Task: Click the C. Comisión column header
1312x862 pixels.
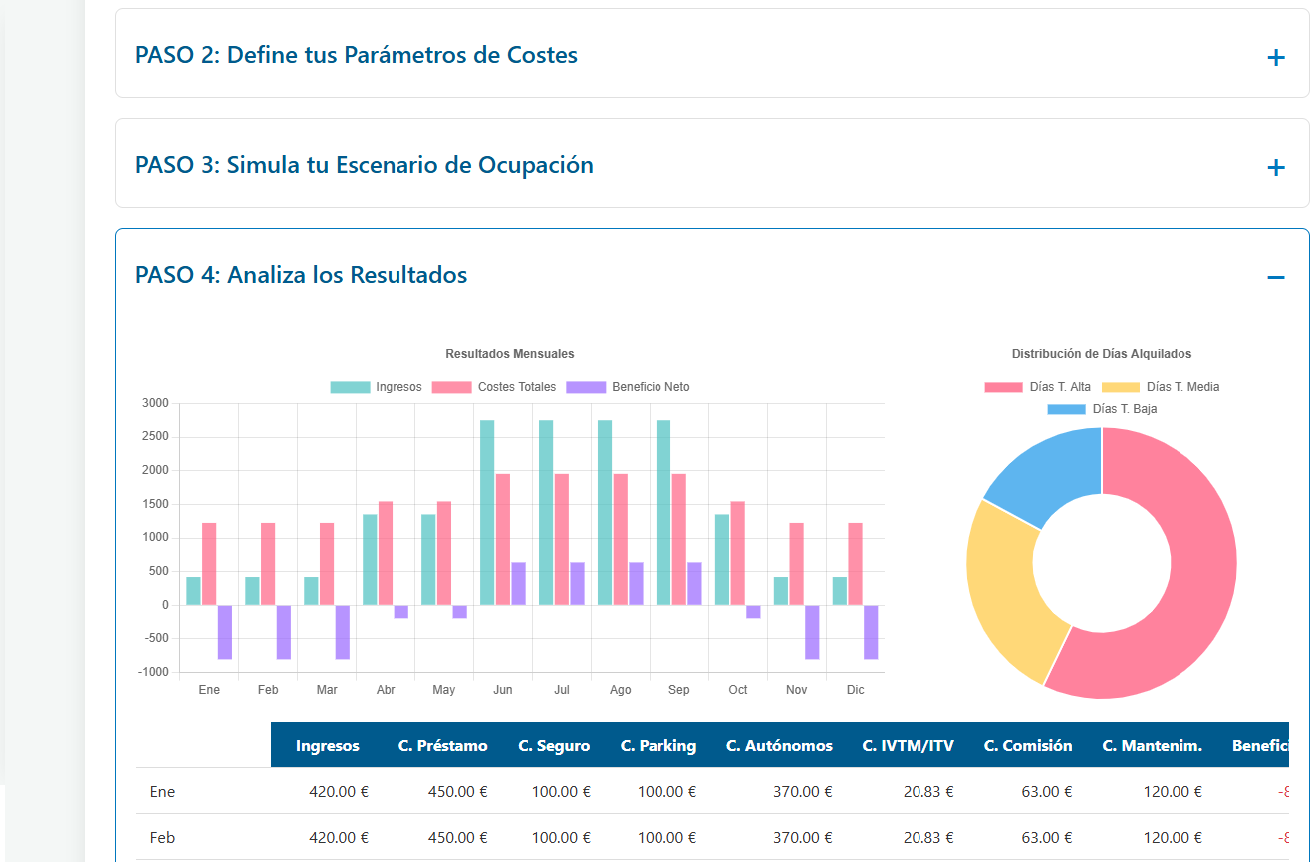Action: 1027,746
